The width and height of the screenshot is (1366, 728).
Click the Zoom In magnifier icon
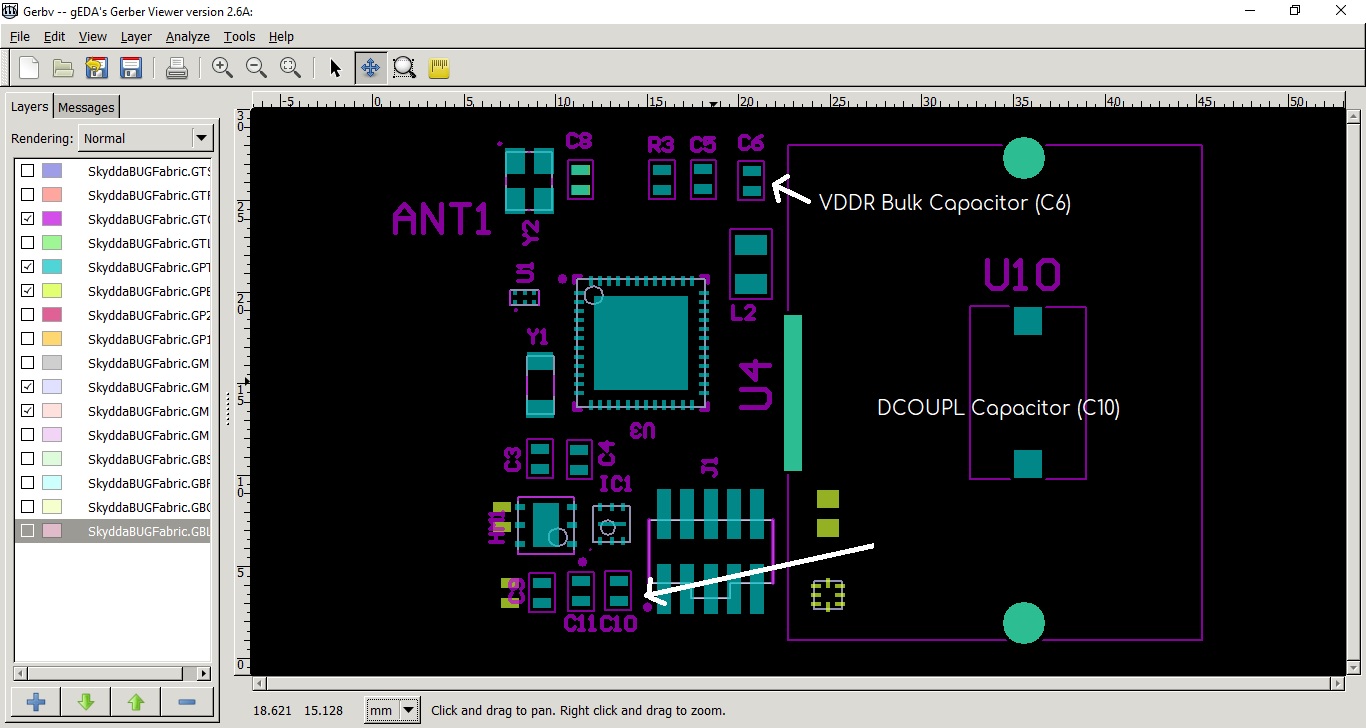[x=222, y=67]
